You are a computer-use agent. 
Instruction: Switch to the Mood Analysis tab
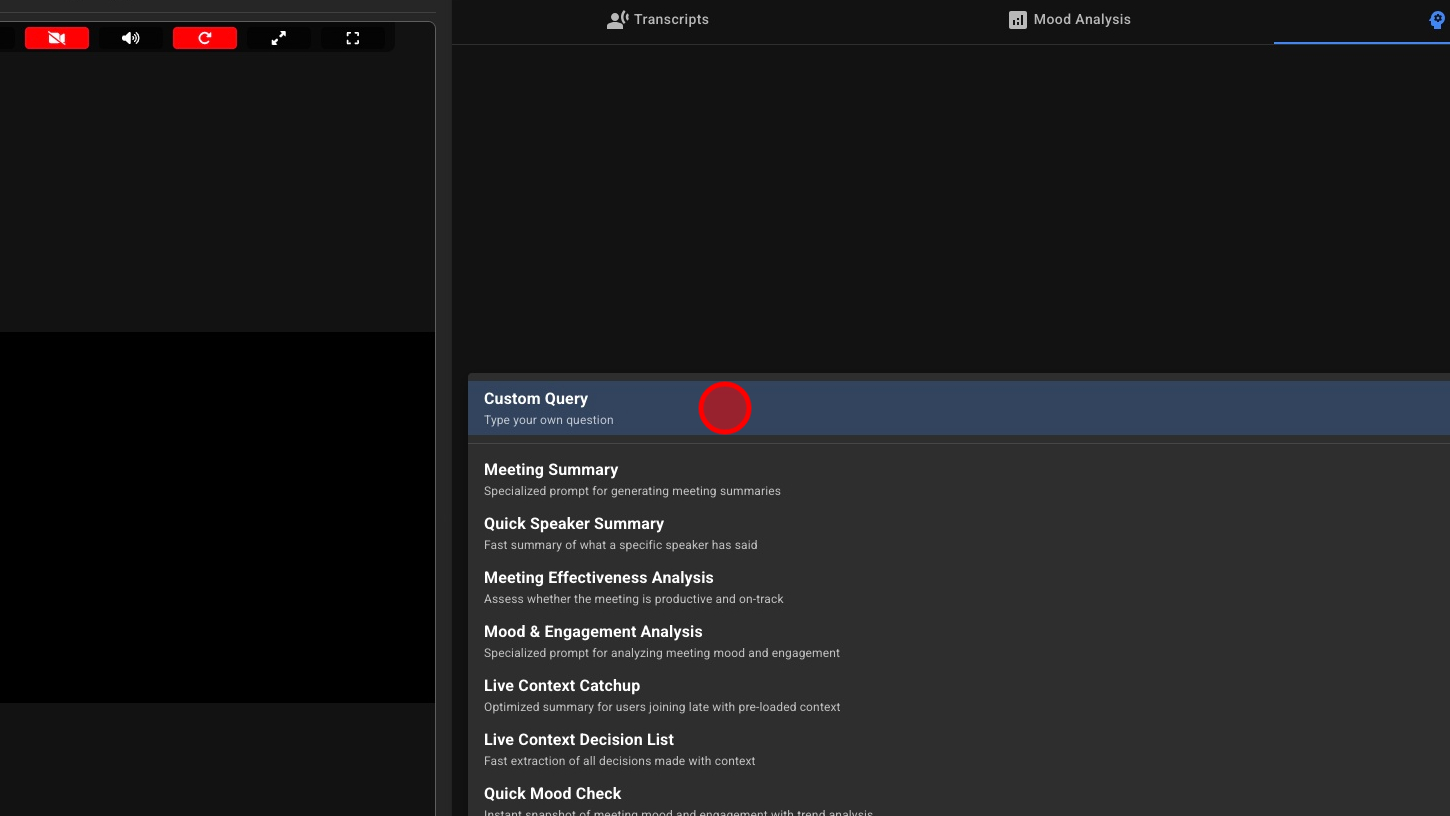coord(1081,20)
